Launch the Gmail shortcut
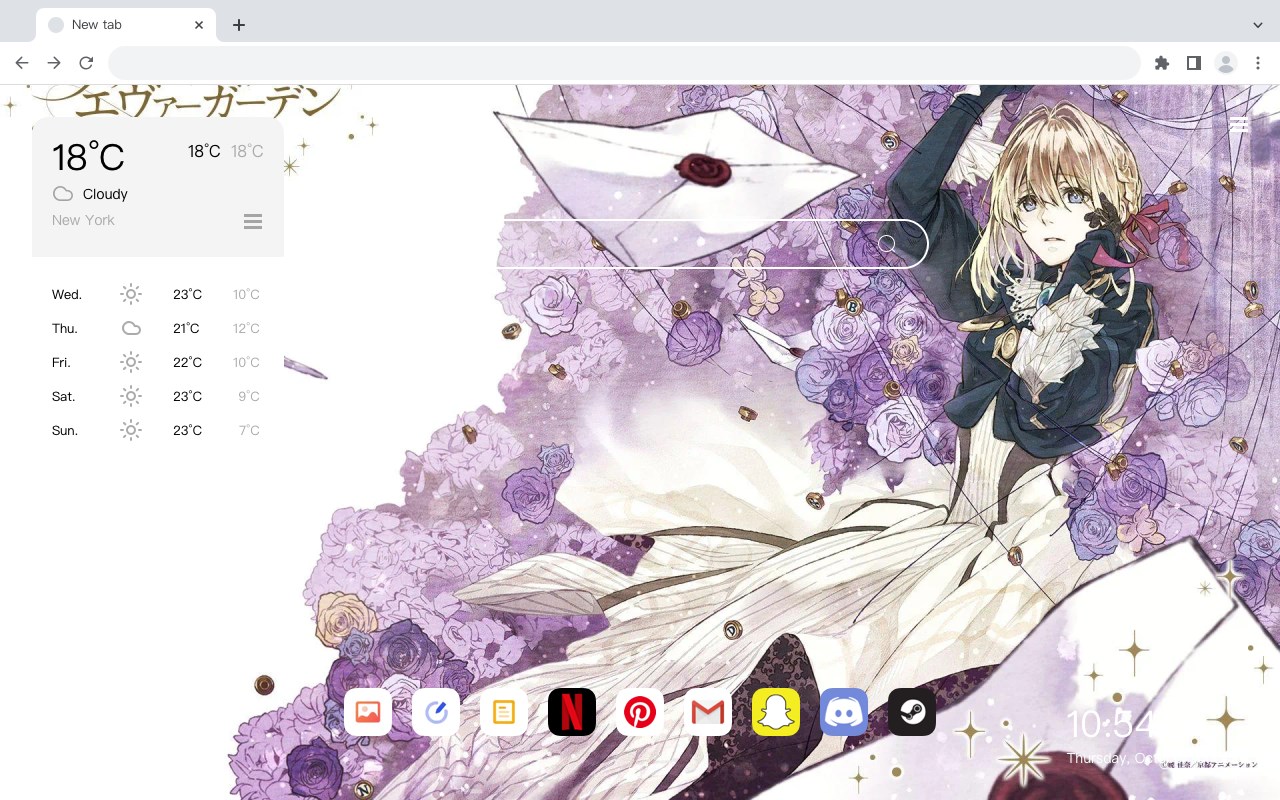The width and height of the screenshot is (1280, 800). [708, 712]
